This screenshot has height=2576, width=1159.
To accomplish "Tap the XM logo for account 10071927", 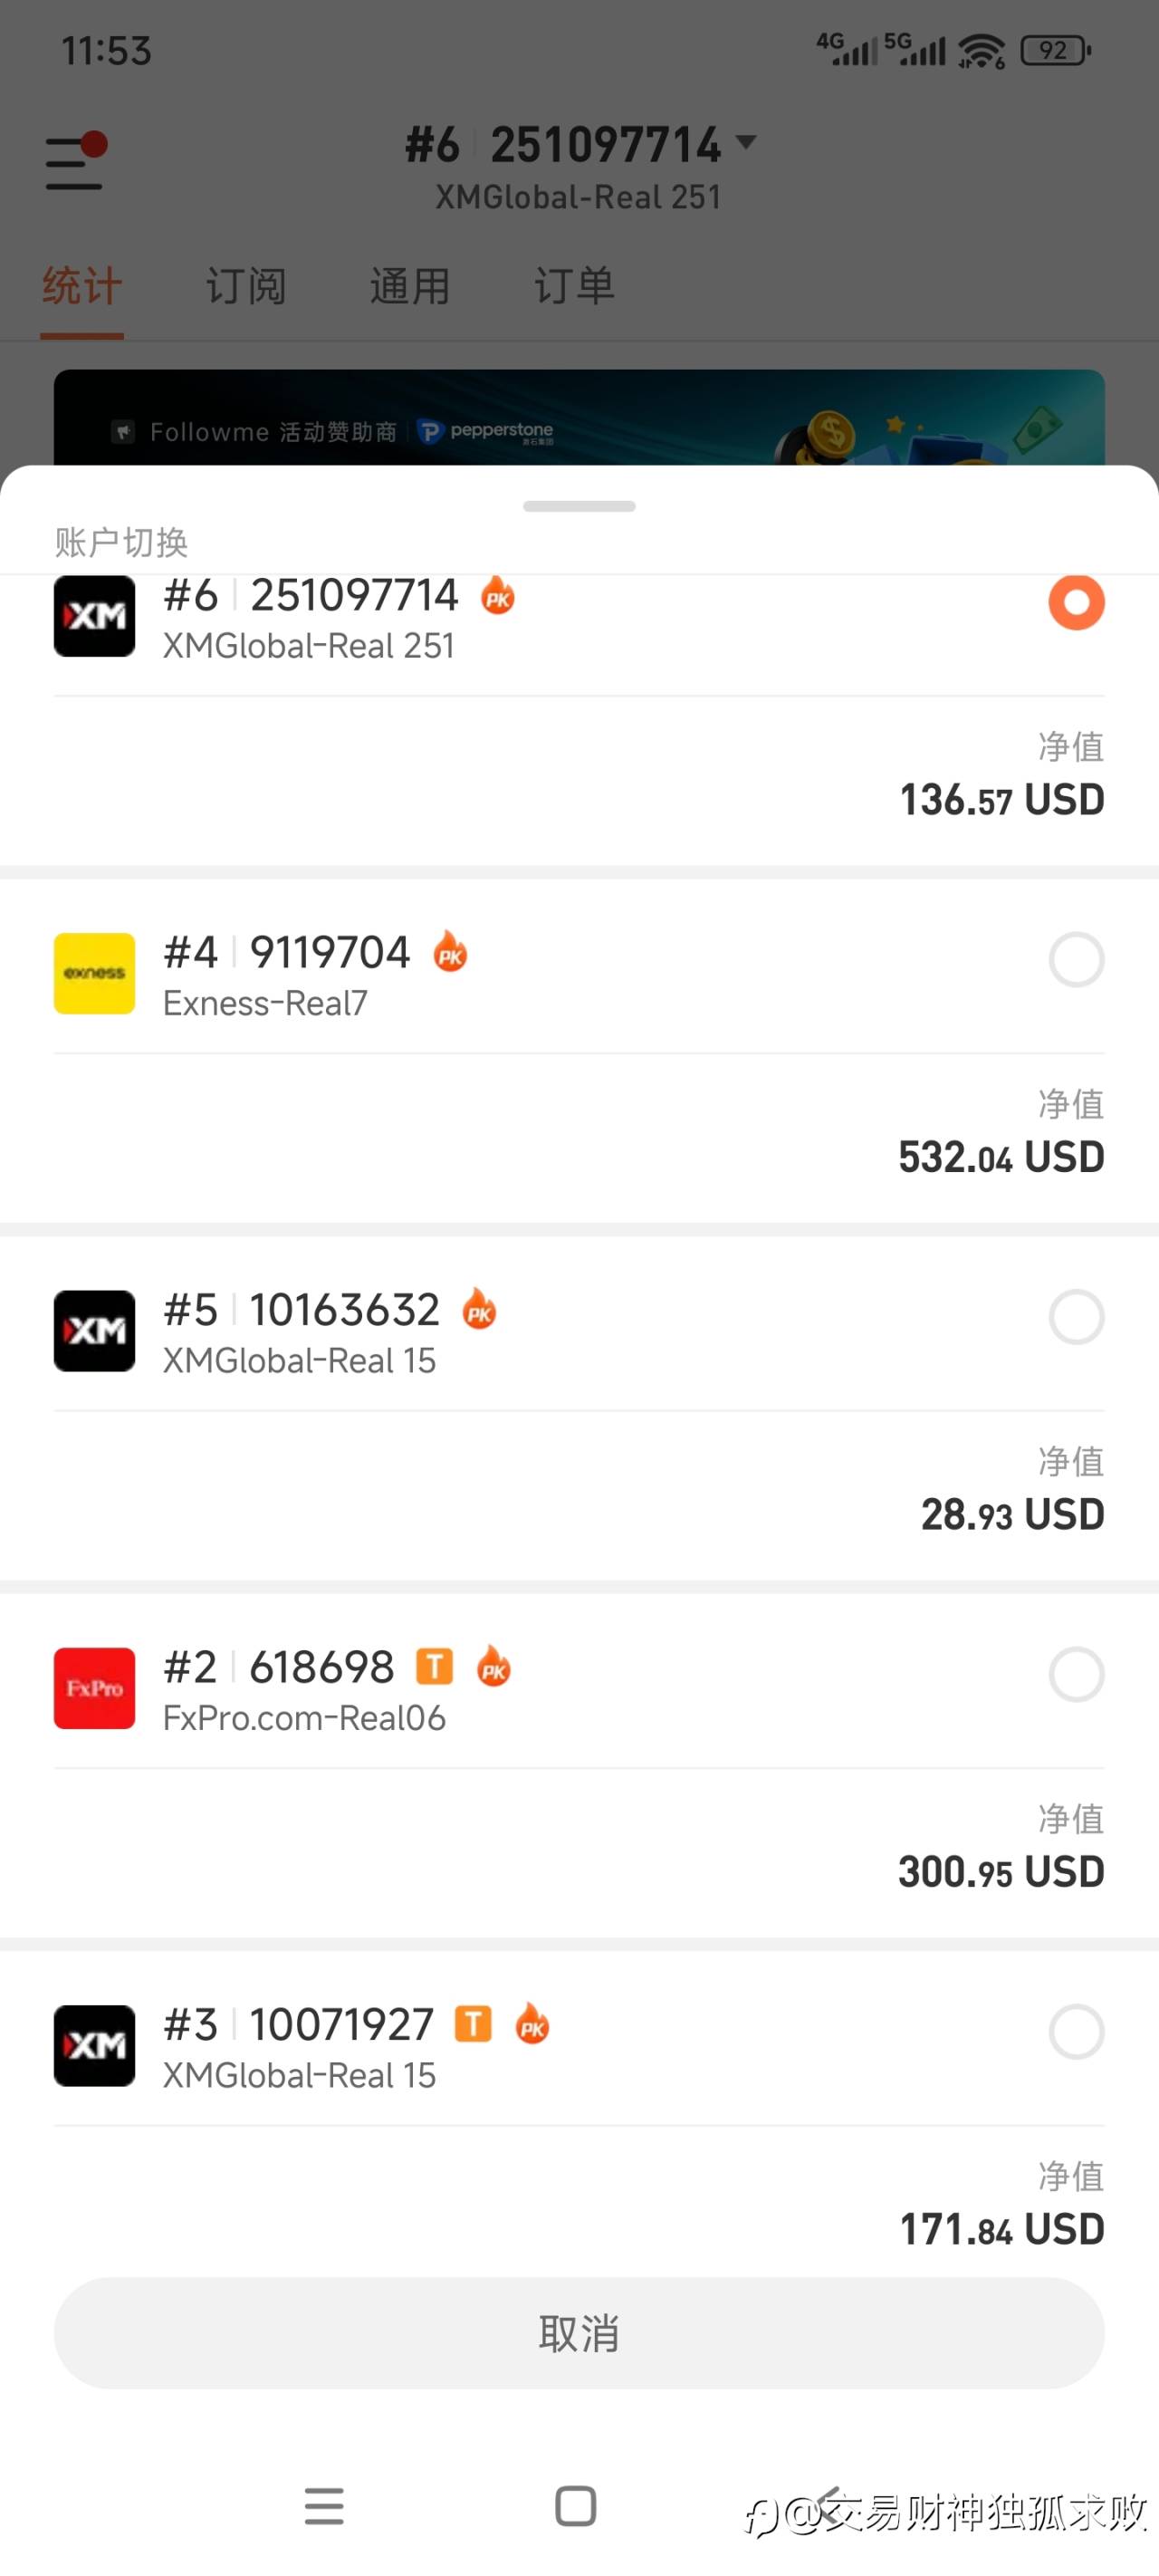I will click(94, 2045).
